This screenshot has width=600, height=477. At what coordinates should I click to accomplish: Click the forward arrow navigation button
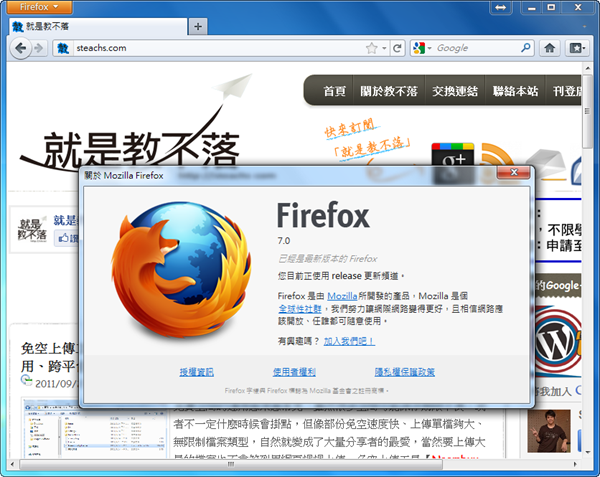[38, 48]
